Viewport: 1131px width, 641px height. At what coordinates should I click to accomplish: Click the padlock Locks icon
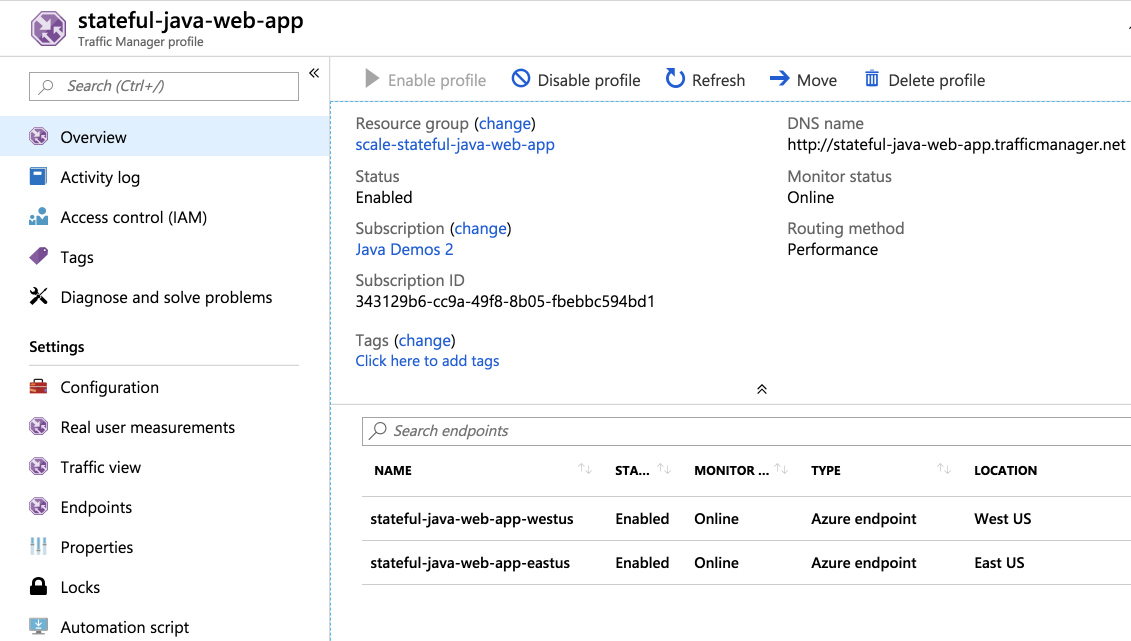click(x=38, y=586)
